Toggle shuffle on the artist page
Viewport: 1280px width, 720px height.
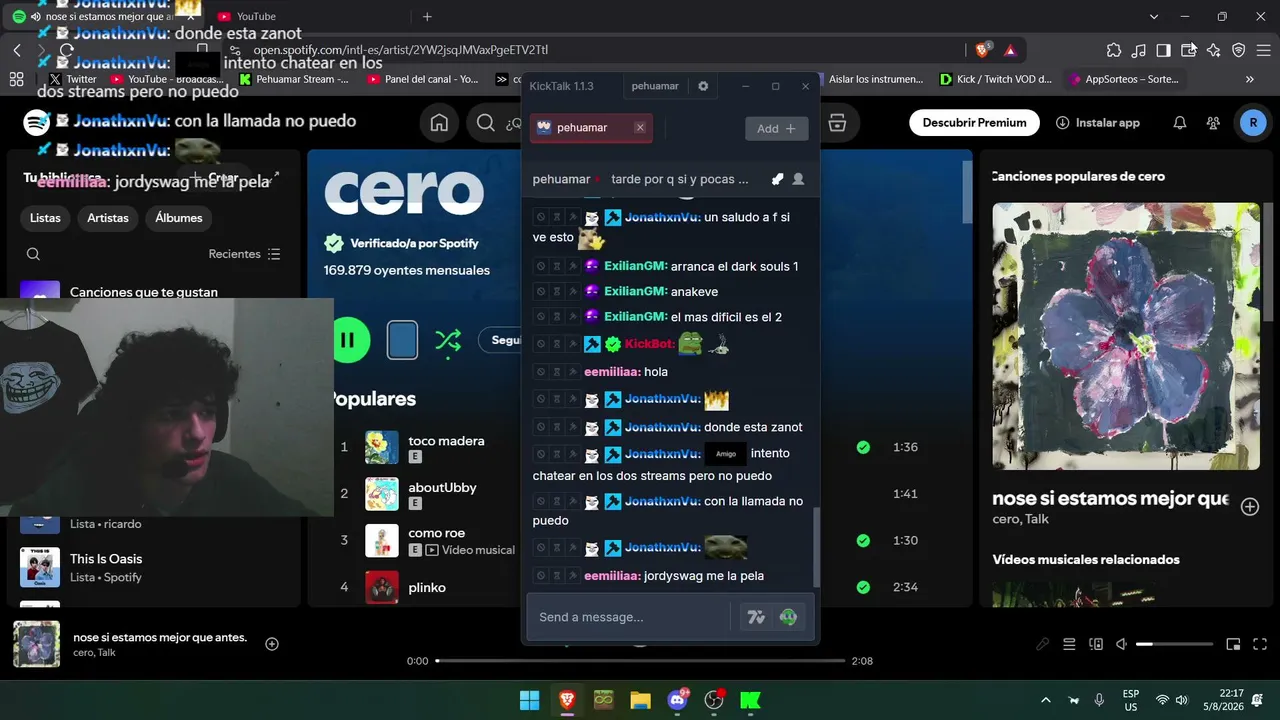coord(447,341)
